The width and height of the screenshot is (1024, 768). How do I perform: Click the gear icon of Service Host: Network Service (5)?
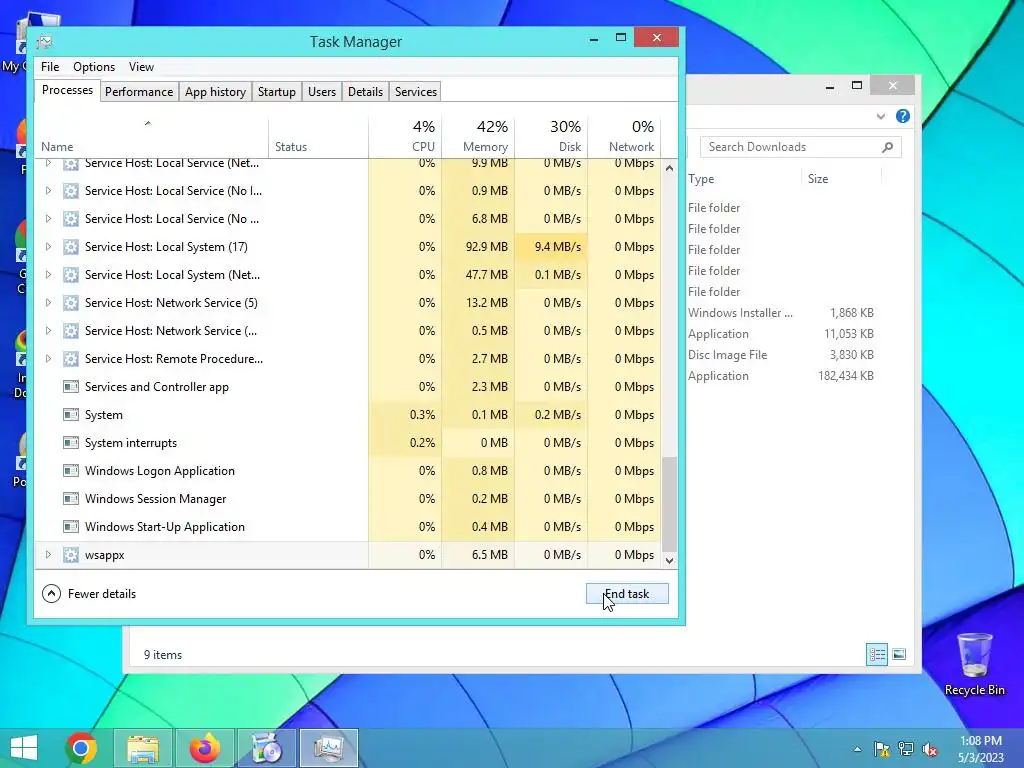pyautogui.click(x=71, y=303)
